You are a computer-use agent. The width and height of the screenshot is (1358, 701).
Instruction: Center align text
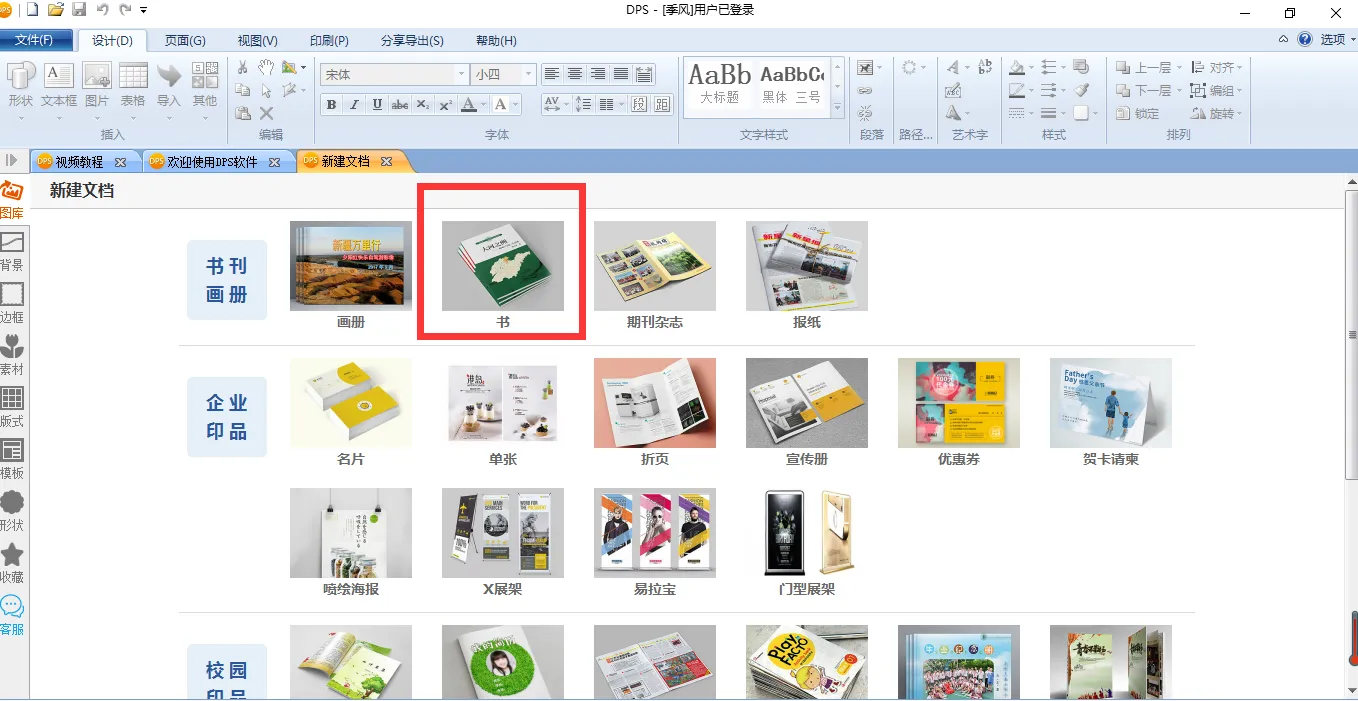click(575, 74)
